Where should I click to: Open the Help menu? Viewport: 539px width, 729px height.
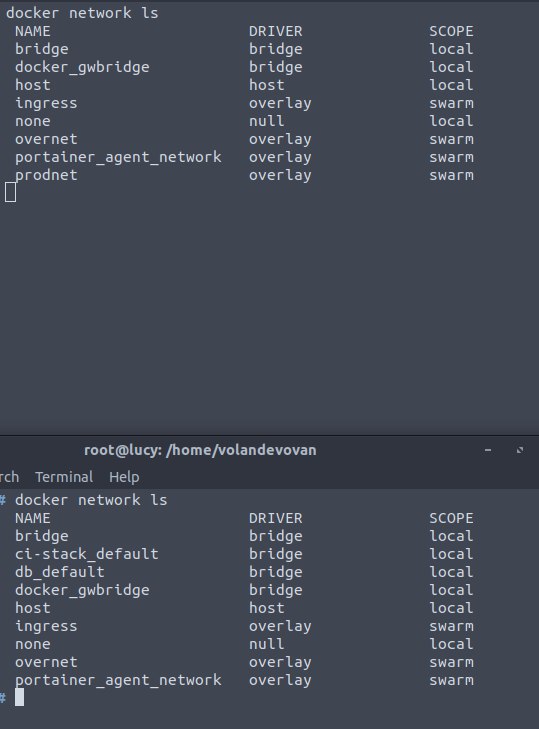point(124,477)
